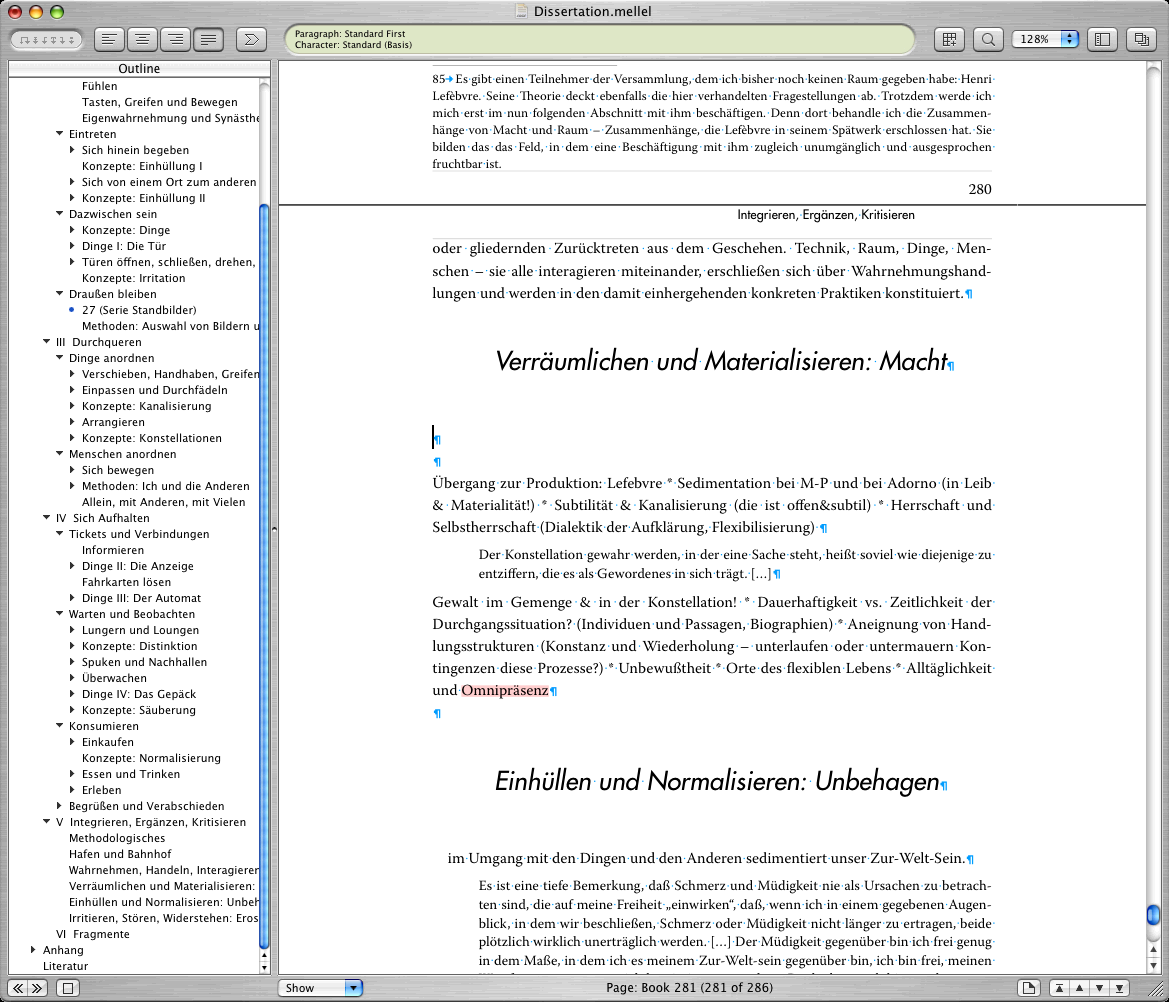Center-align text with toolbar button
This screenshot has width=1169, height=1002.
tap(142, 39)
